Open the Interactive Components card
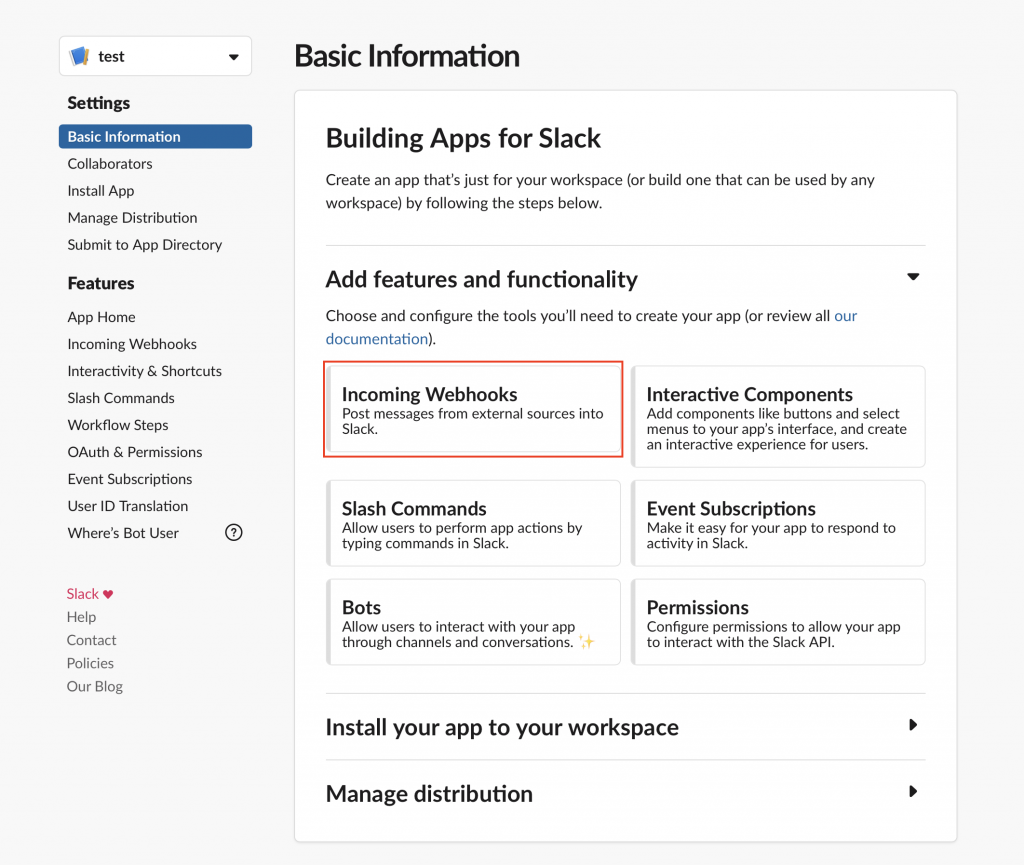Screen dimensions: 1024x865 (778, 416)
